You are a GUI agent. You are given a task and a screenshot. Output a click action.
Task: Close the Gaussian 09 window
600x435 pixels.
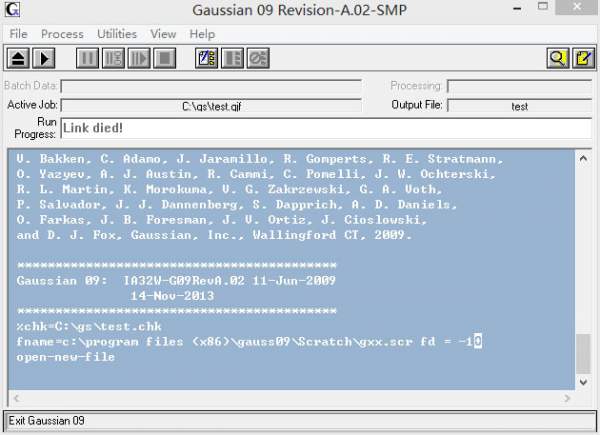pos(577,7)
